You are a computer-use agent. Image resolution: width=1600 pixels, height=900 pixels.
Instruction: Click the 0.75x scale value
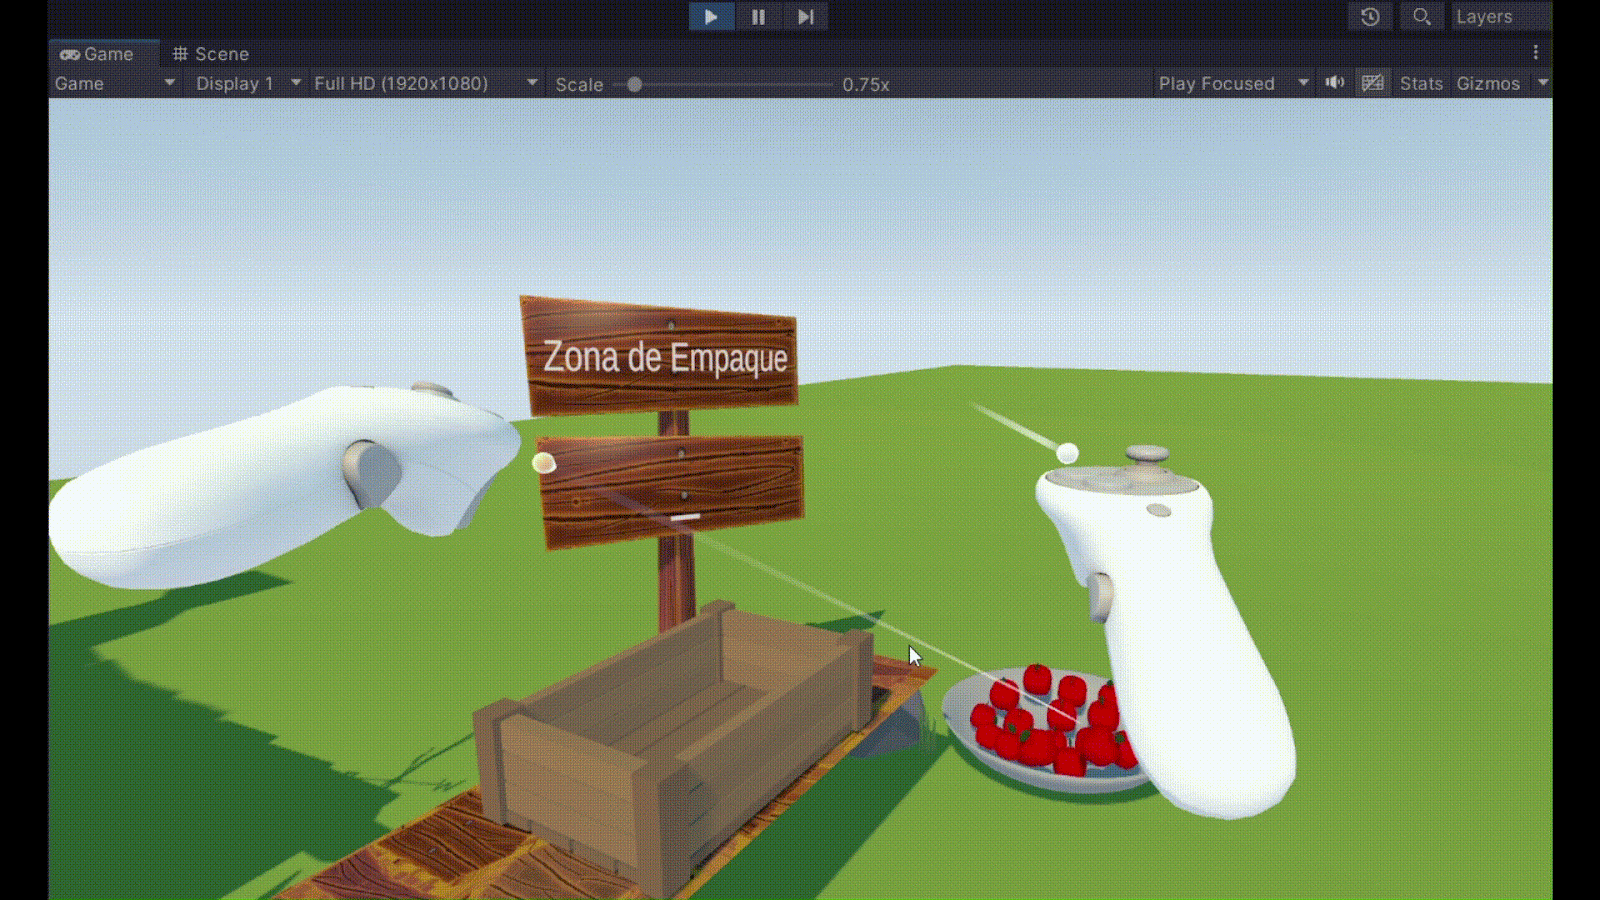coord(866,84)
